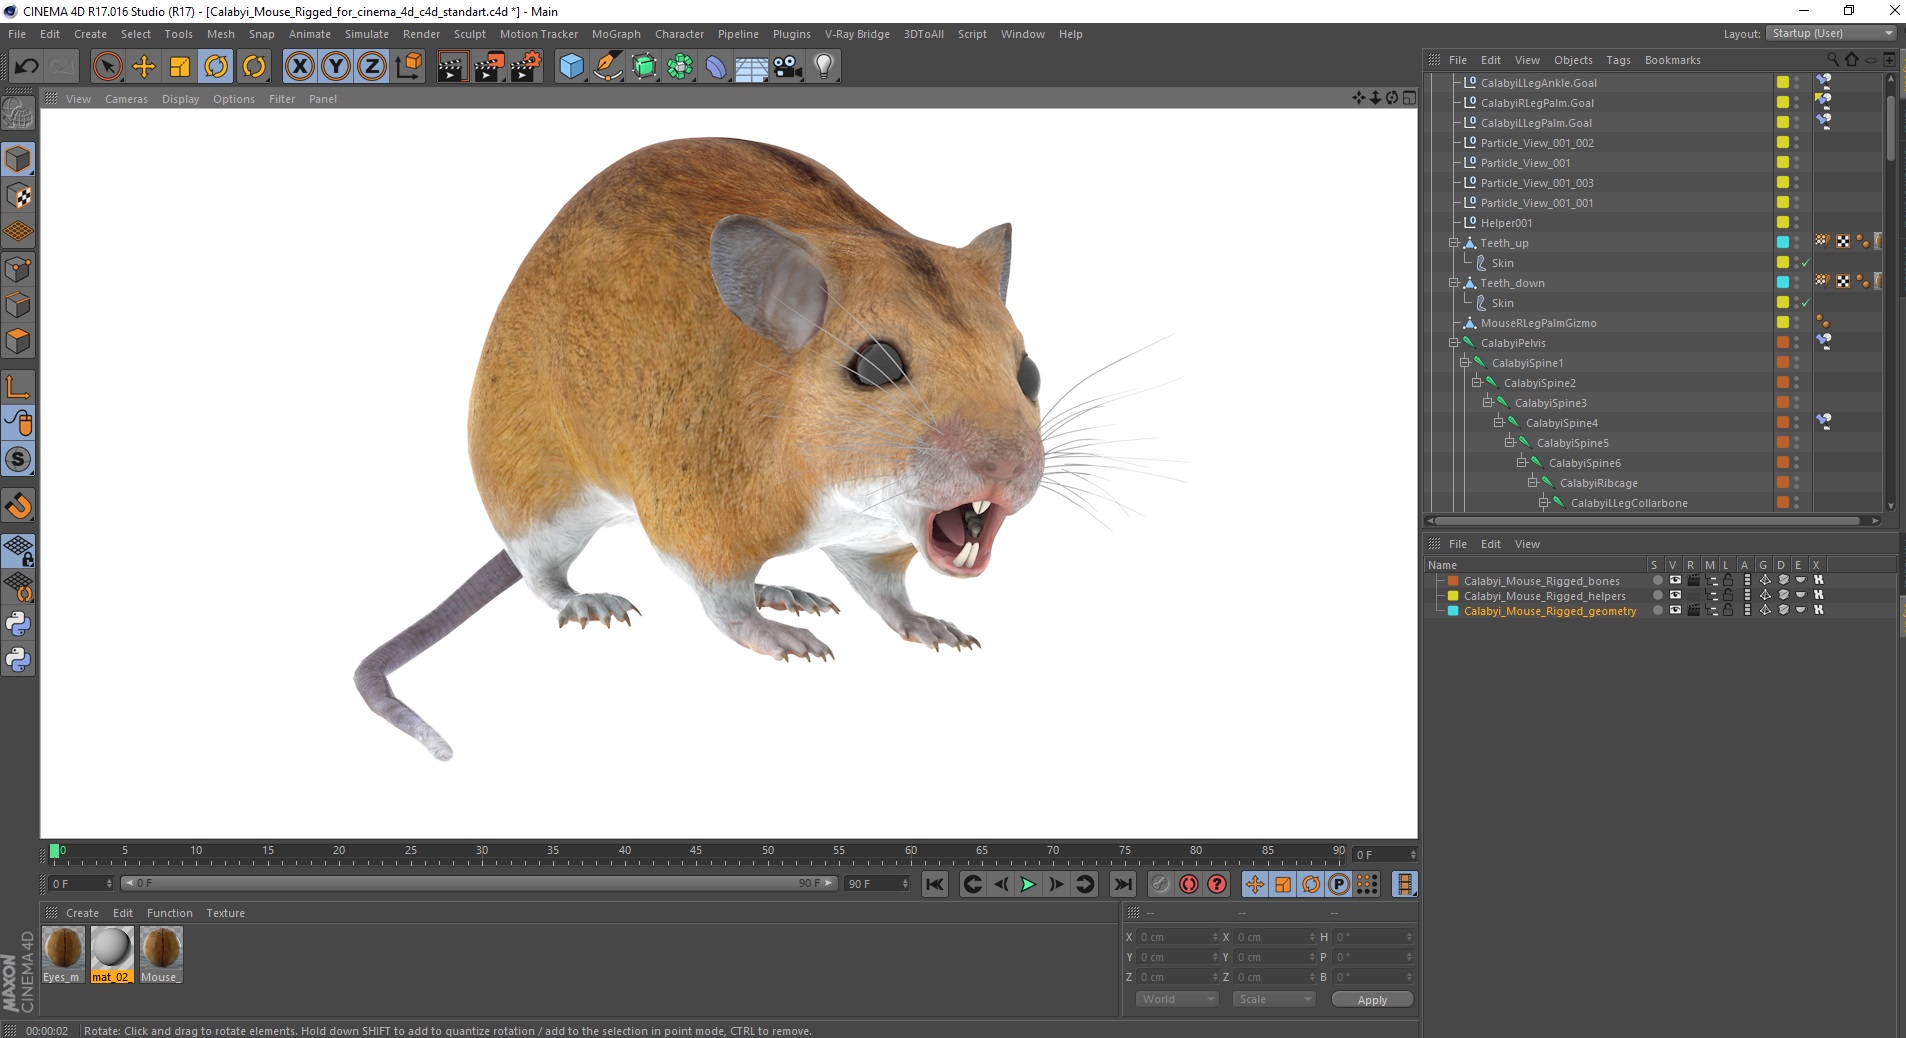
Task: Toggle coordinate system icon
Action: 409,67
